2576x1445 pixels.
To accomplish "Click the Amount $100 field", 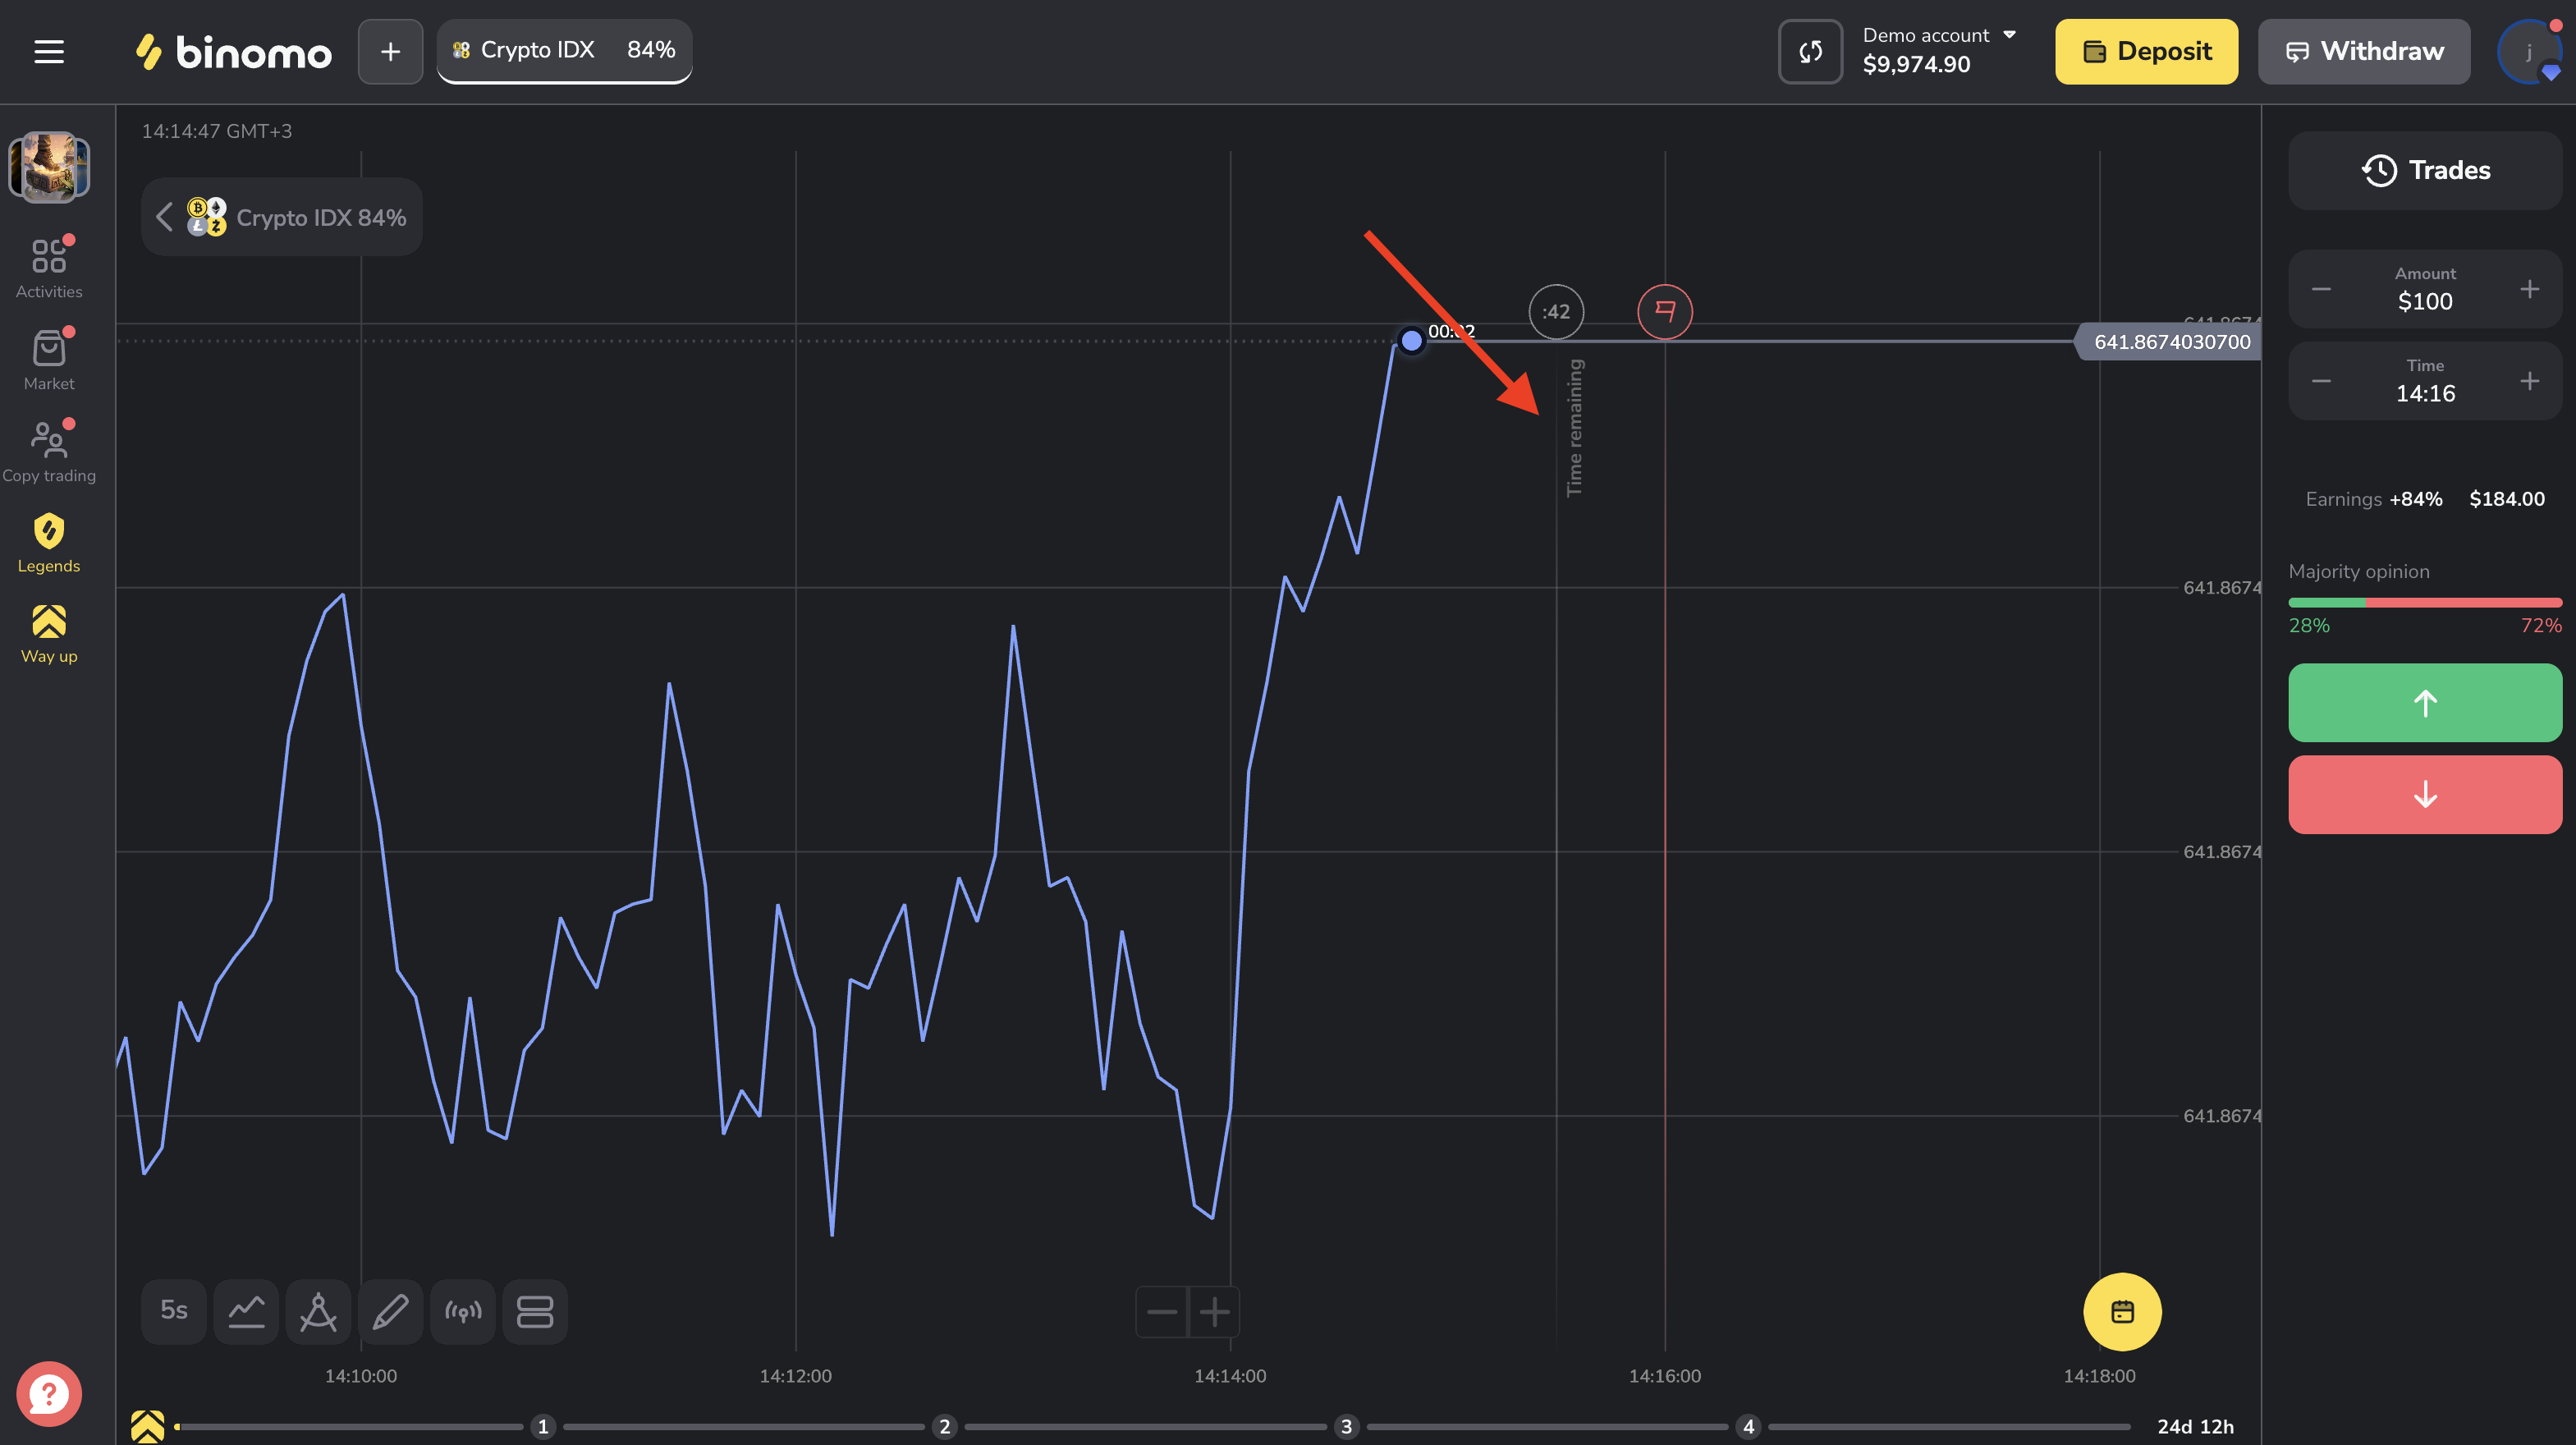I will [x=2425, y=289].
